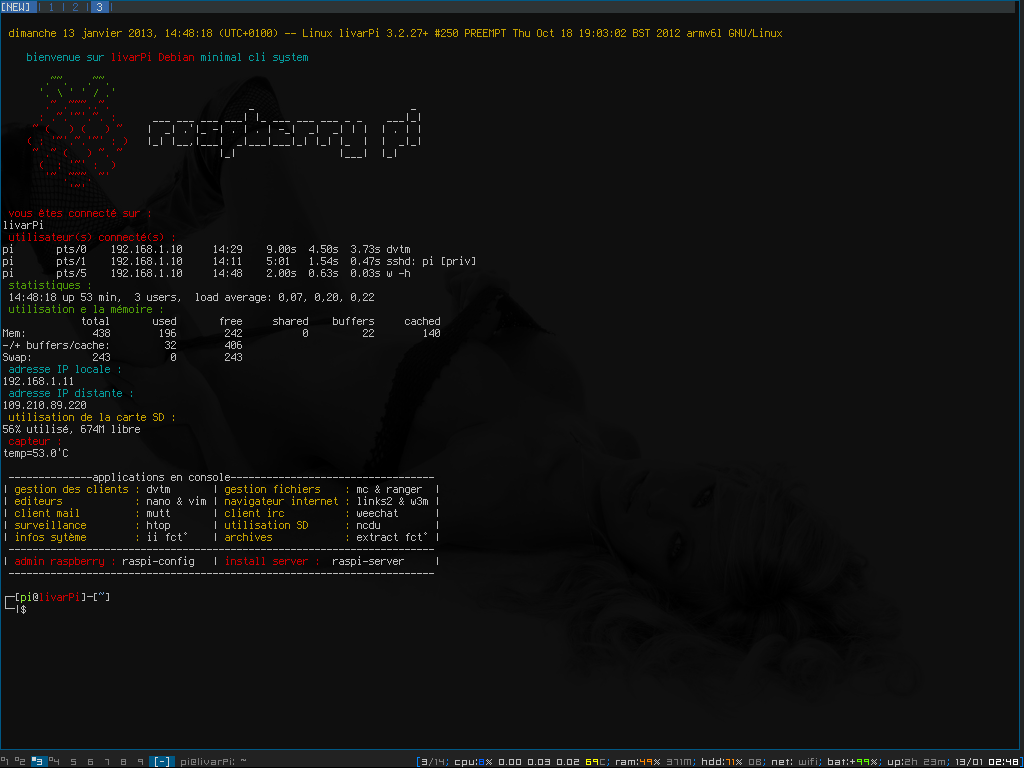Click 'infos sytème' entry
The height and width of the screenshot is (768, 1024).
pos(101,537)
